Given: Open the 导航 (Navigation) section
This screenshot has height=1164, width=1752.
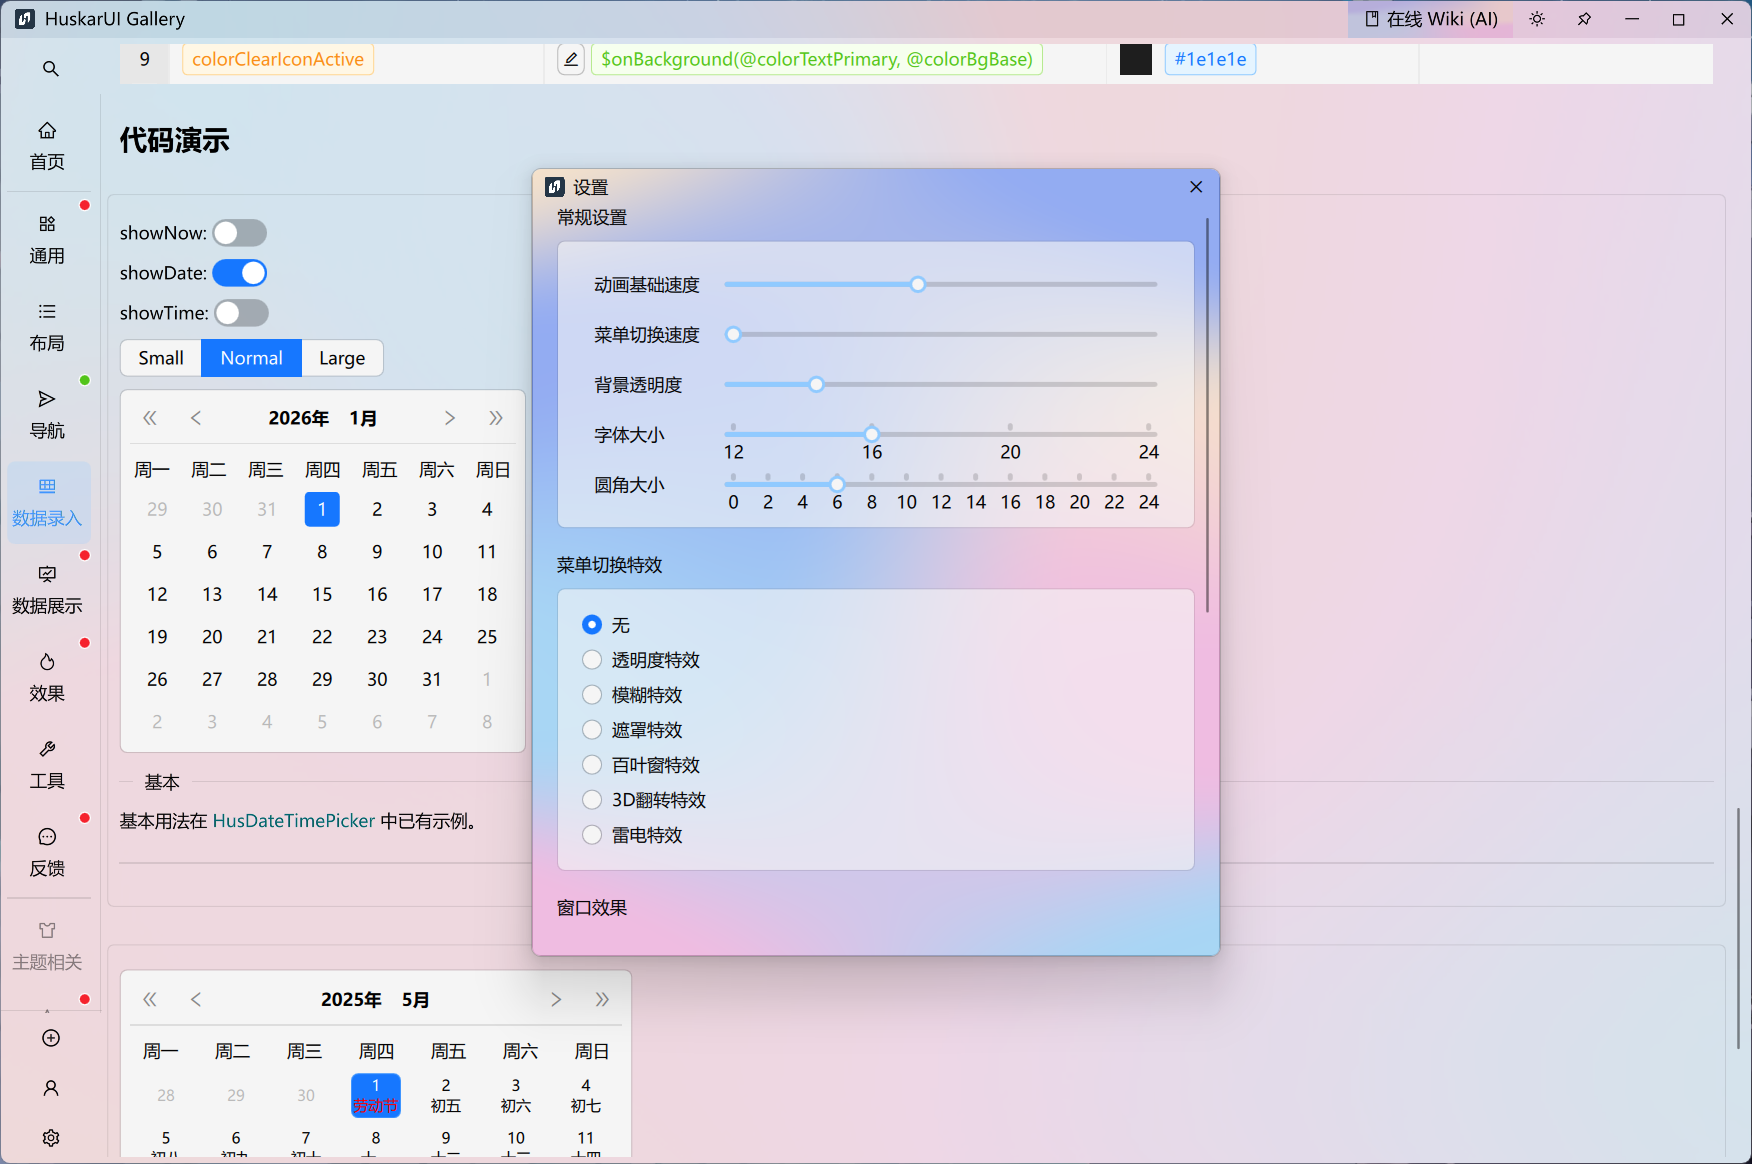Looking at the screenshot, I should [x=47, y=413].
